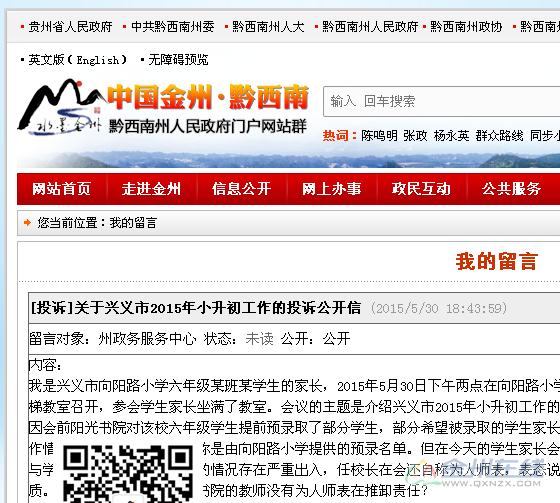Open the [投诉]关于兴义市2015年小升初工作的投诉公开信 title

point(196,308)
